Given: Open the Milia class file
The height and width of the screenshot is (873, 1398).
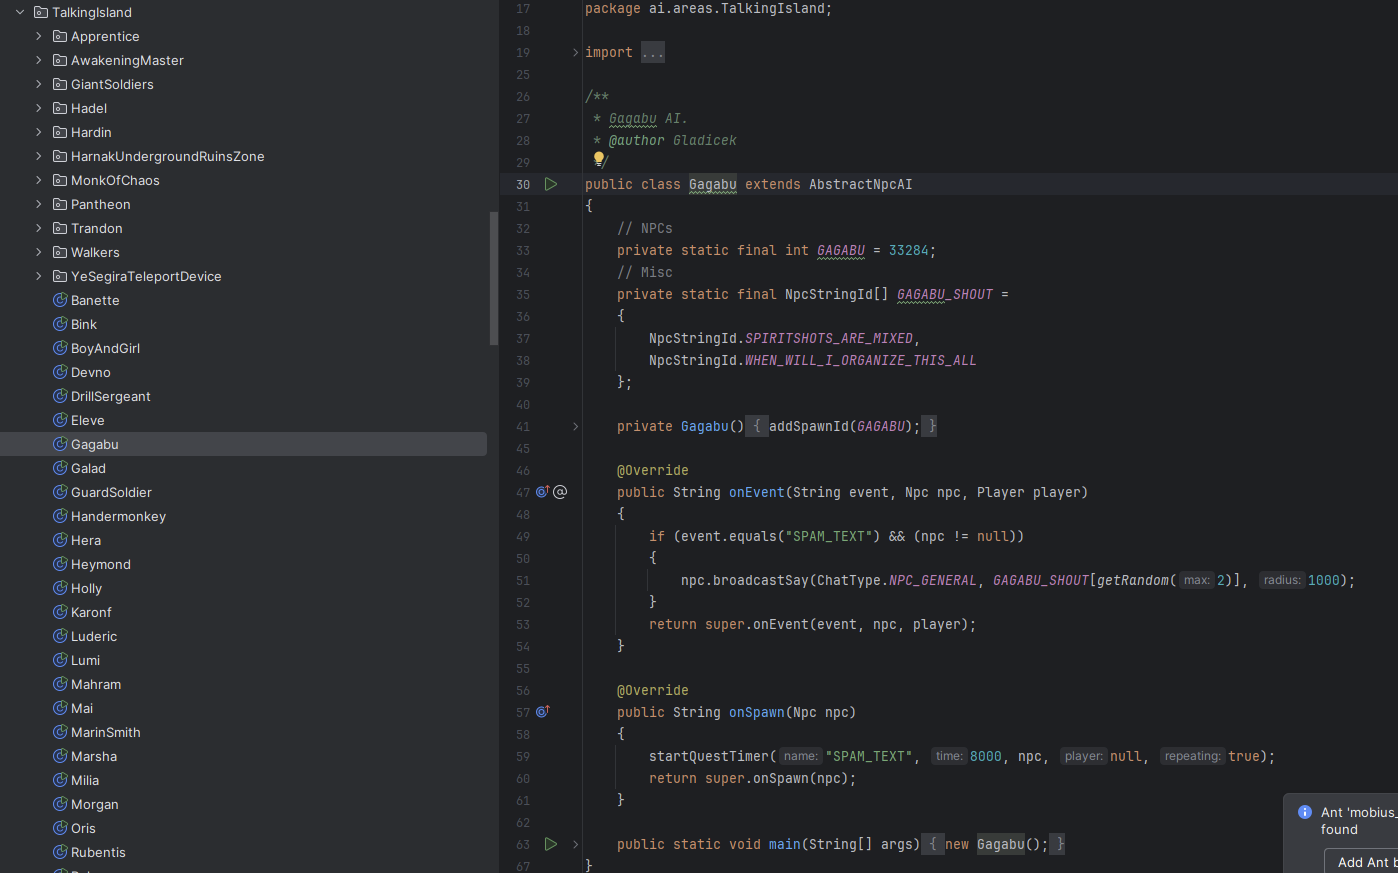Looking at the screenshot, I should (85, 780).
